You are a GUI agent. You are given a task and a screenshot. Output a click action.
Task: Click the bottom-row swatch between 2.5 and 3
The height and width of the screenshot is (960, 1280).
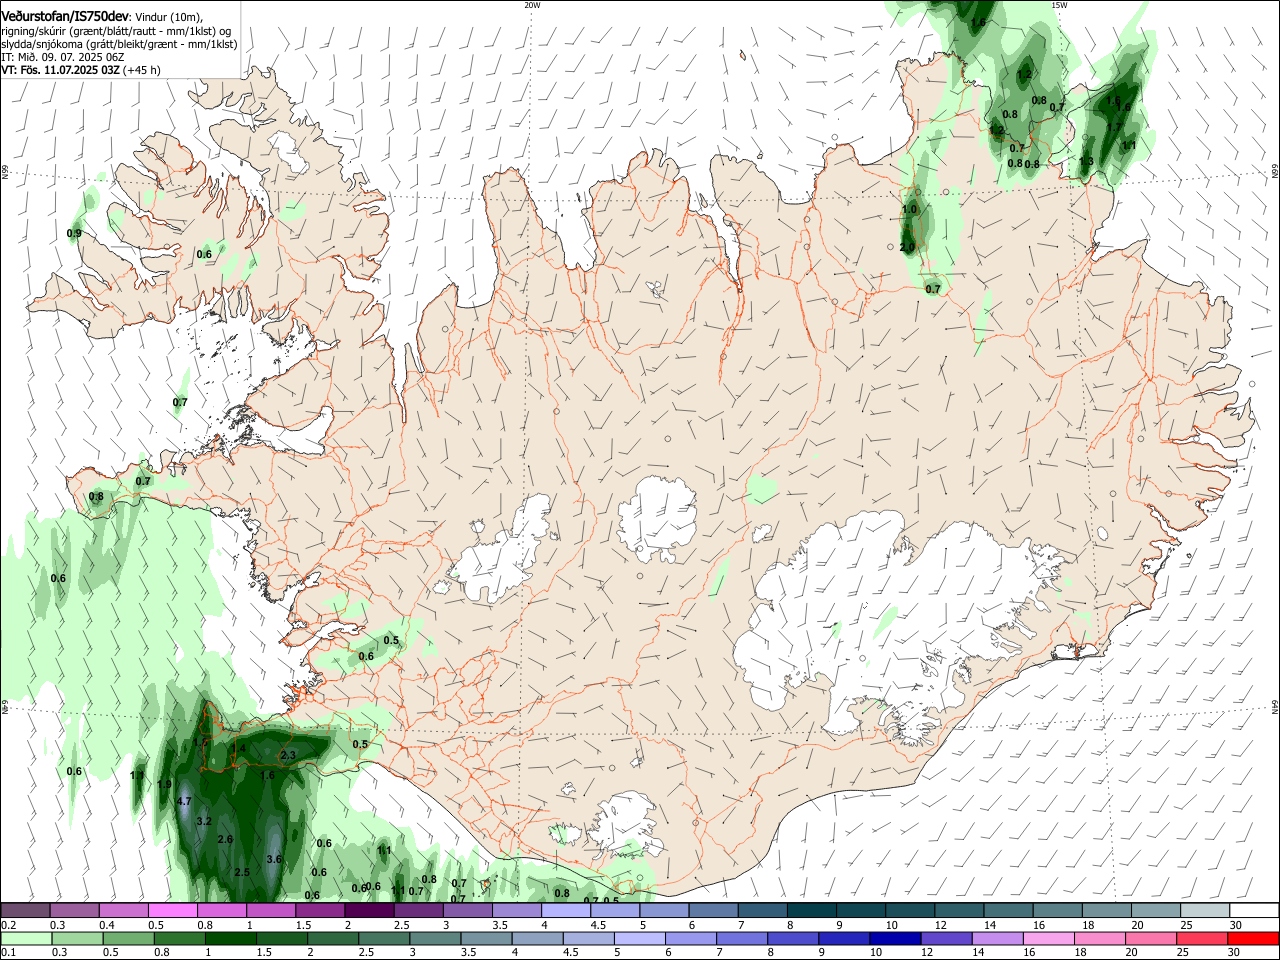[x=383, y=938]
